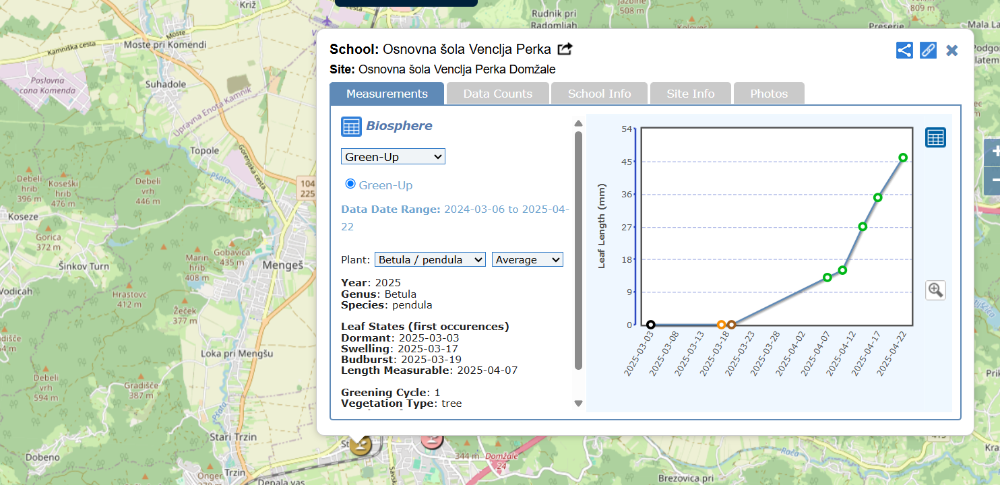
Task: Click the copy link icon
Action: [928, 50]
